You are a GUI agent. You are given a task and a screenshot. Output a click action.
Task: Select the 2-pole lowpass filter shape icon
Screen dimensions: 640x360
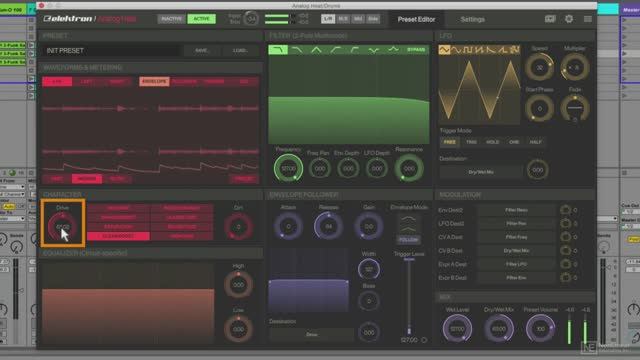(x=278, y=50)
